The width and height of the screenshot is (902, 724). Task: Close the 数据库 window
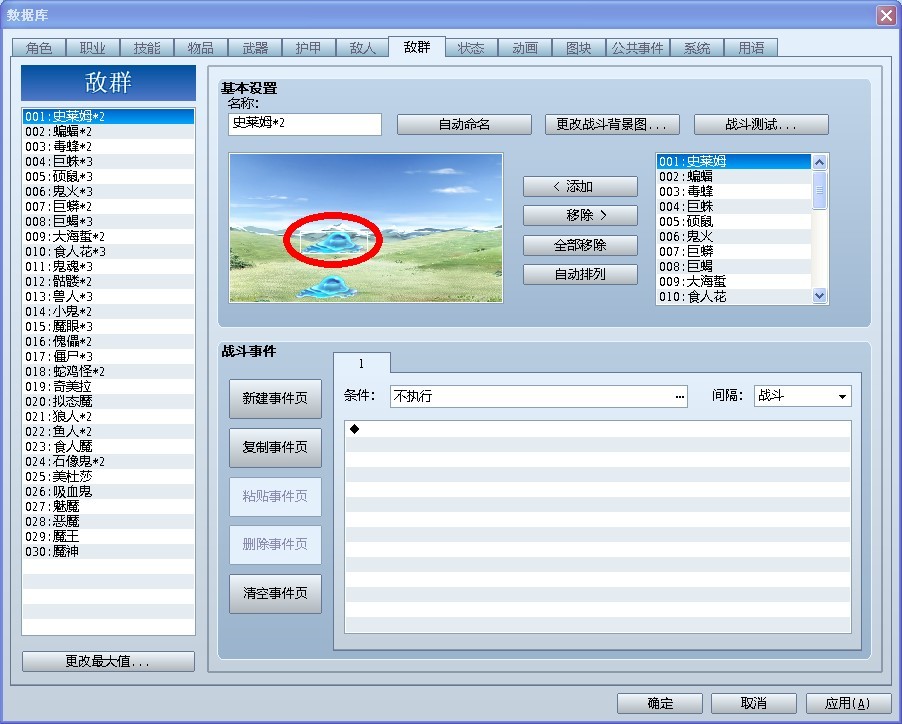pos(886,15)
